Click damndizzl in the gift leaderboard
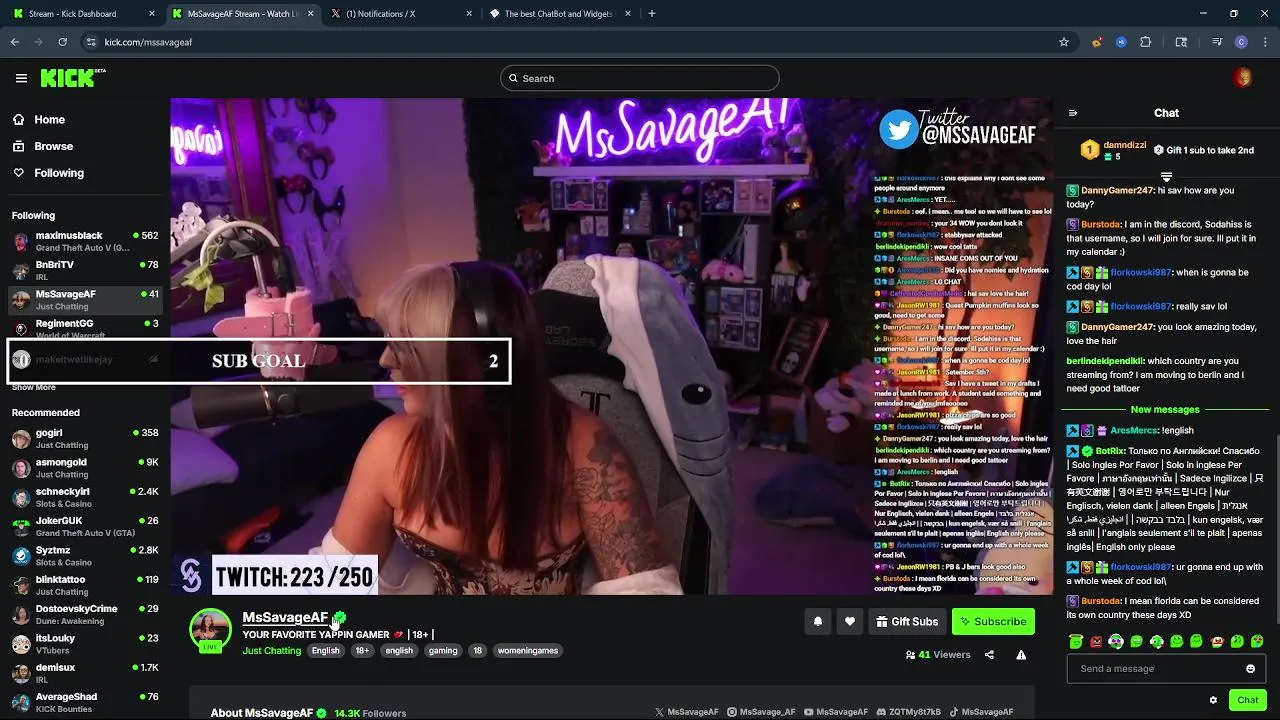The width and height of the screenshot is (1280, 720). coord(1125,145)
